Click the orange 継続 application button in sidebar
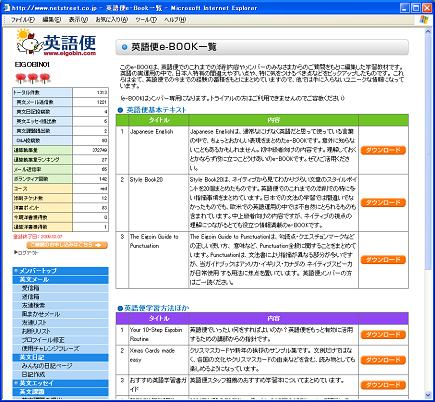This screenshot has height=402, width=435. click(x=67, y=245)
